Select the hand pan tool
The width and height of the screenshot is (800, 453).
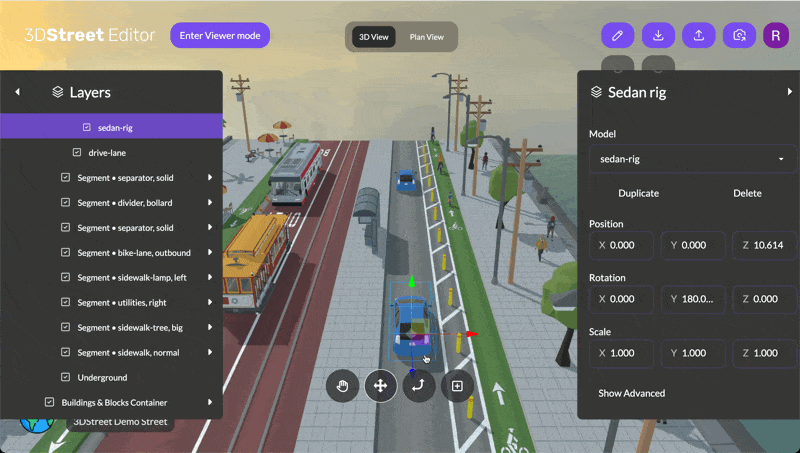(x=342, y=385)
